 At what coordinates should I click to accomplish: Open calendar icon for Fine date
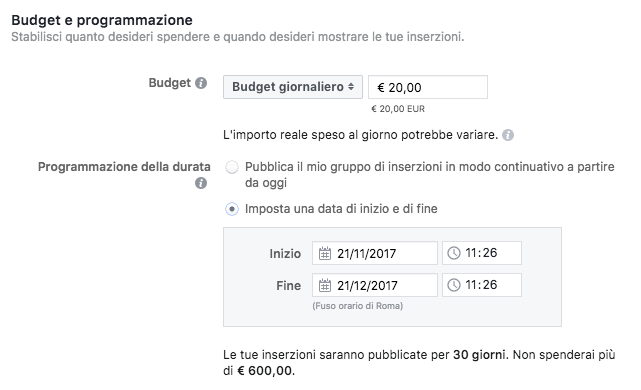pyautogui.click(x=325, y=285)
